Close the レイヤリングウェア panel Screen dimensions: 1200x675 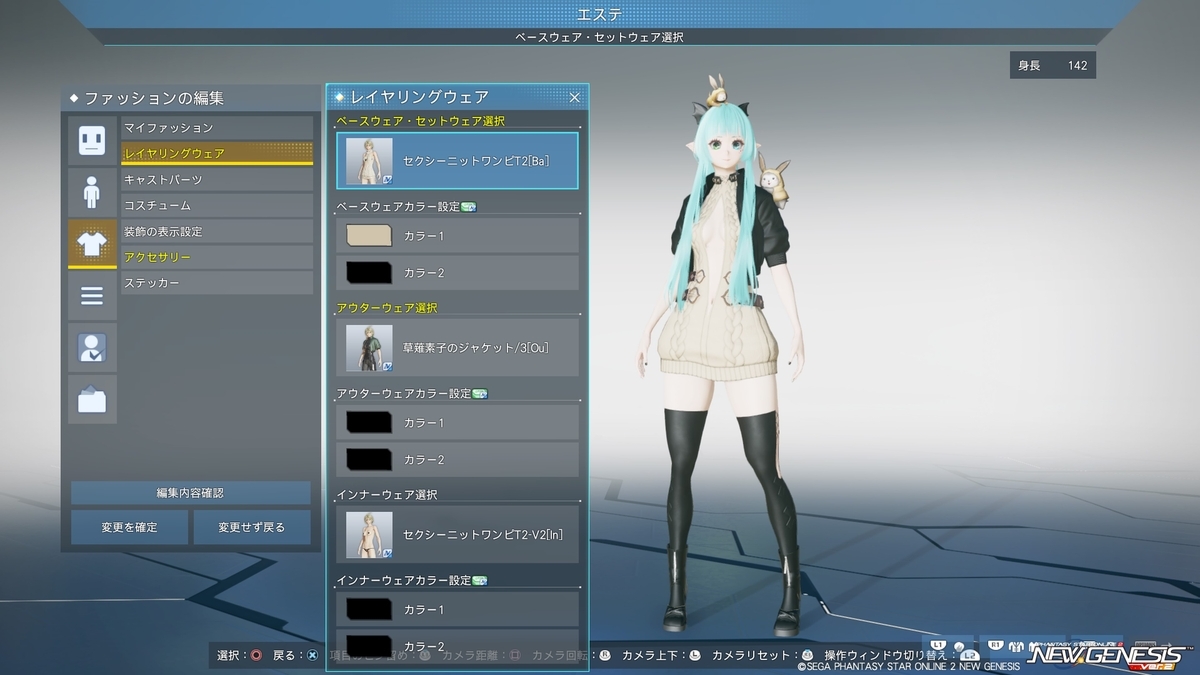tap(574, 97)
